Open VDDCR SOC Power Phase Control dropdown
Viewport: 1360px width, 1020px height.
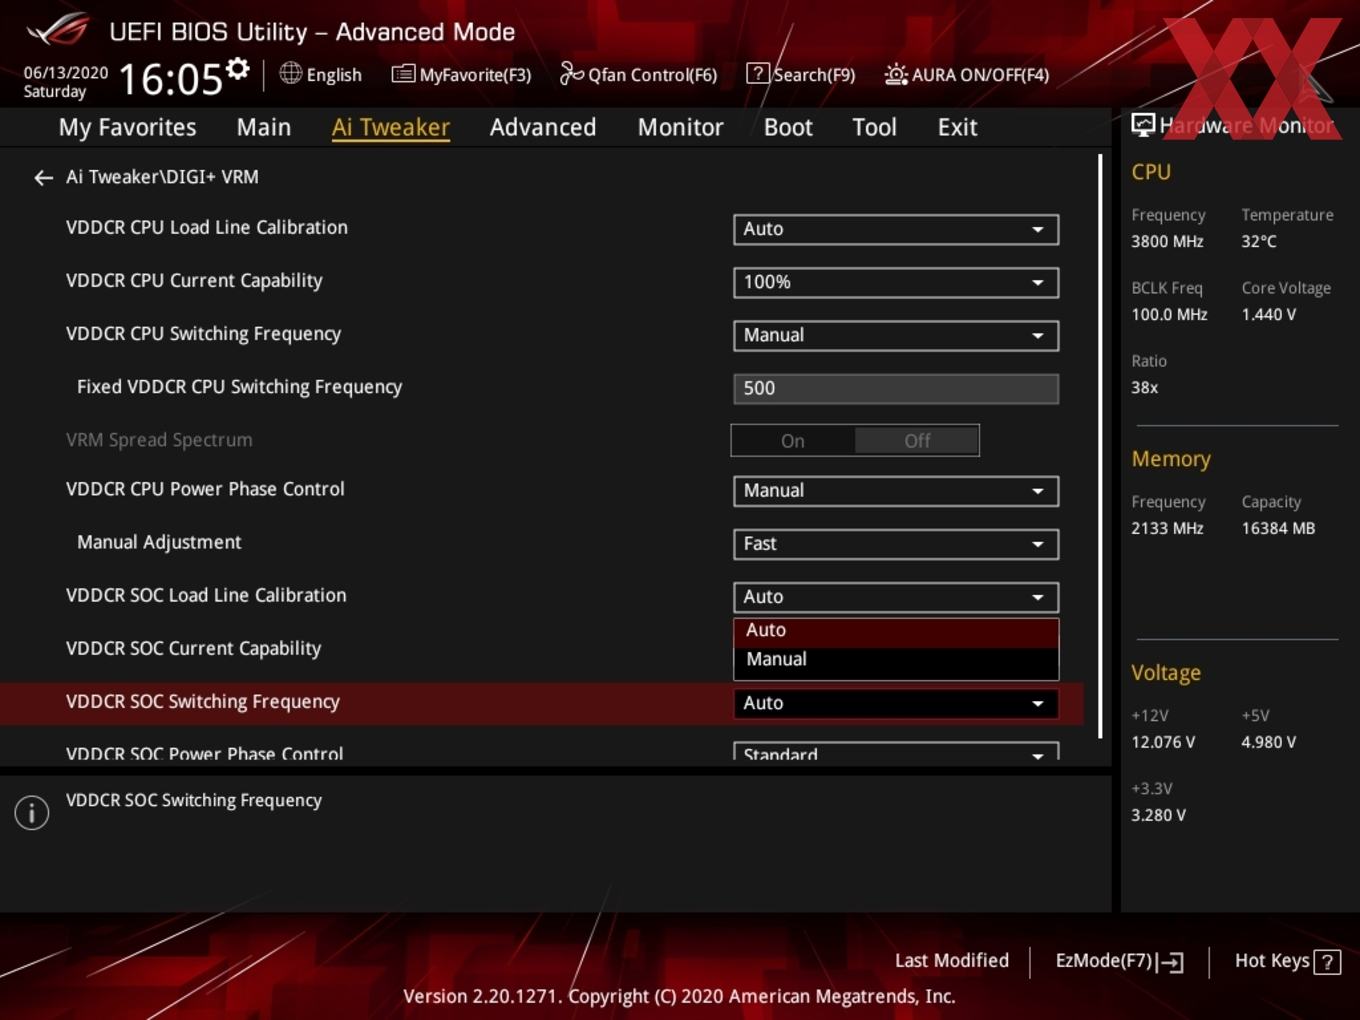coord(896,752)
